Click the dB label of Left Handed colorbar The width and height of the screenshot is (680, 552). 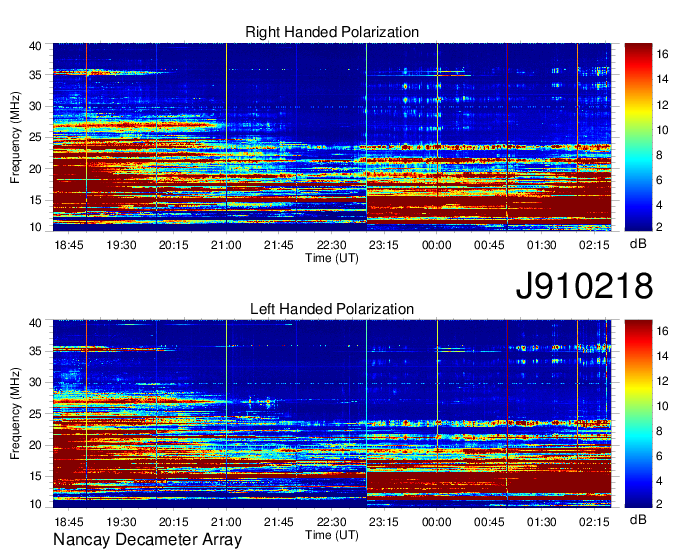[638, 519]
